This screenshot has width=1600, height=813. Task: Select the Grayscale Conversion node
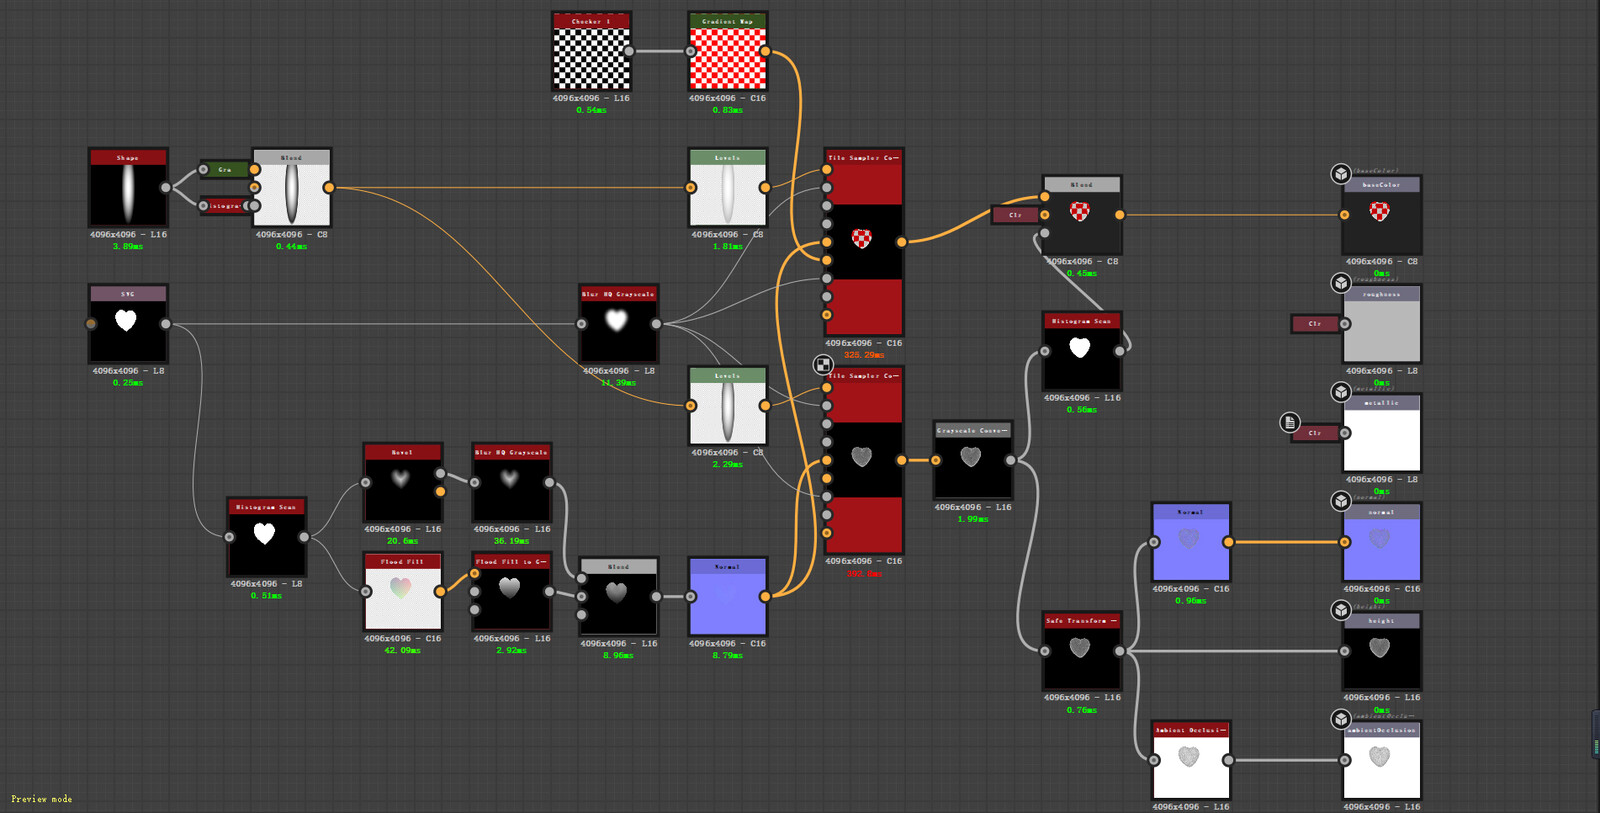click(x=973, y=460)
